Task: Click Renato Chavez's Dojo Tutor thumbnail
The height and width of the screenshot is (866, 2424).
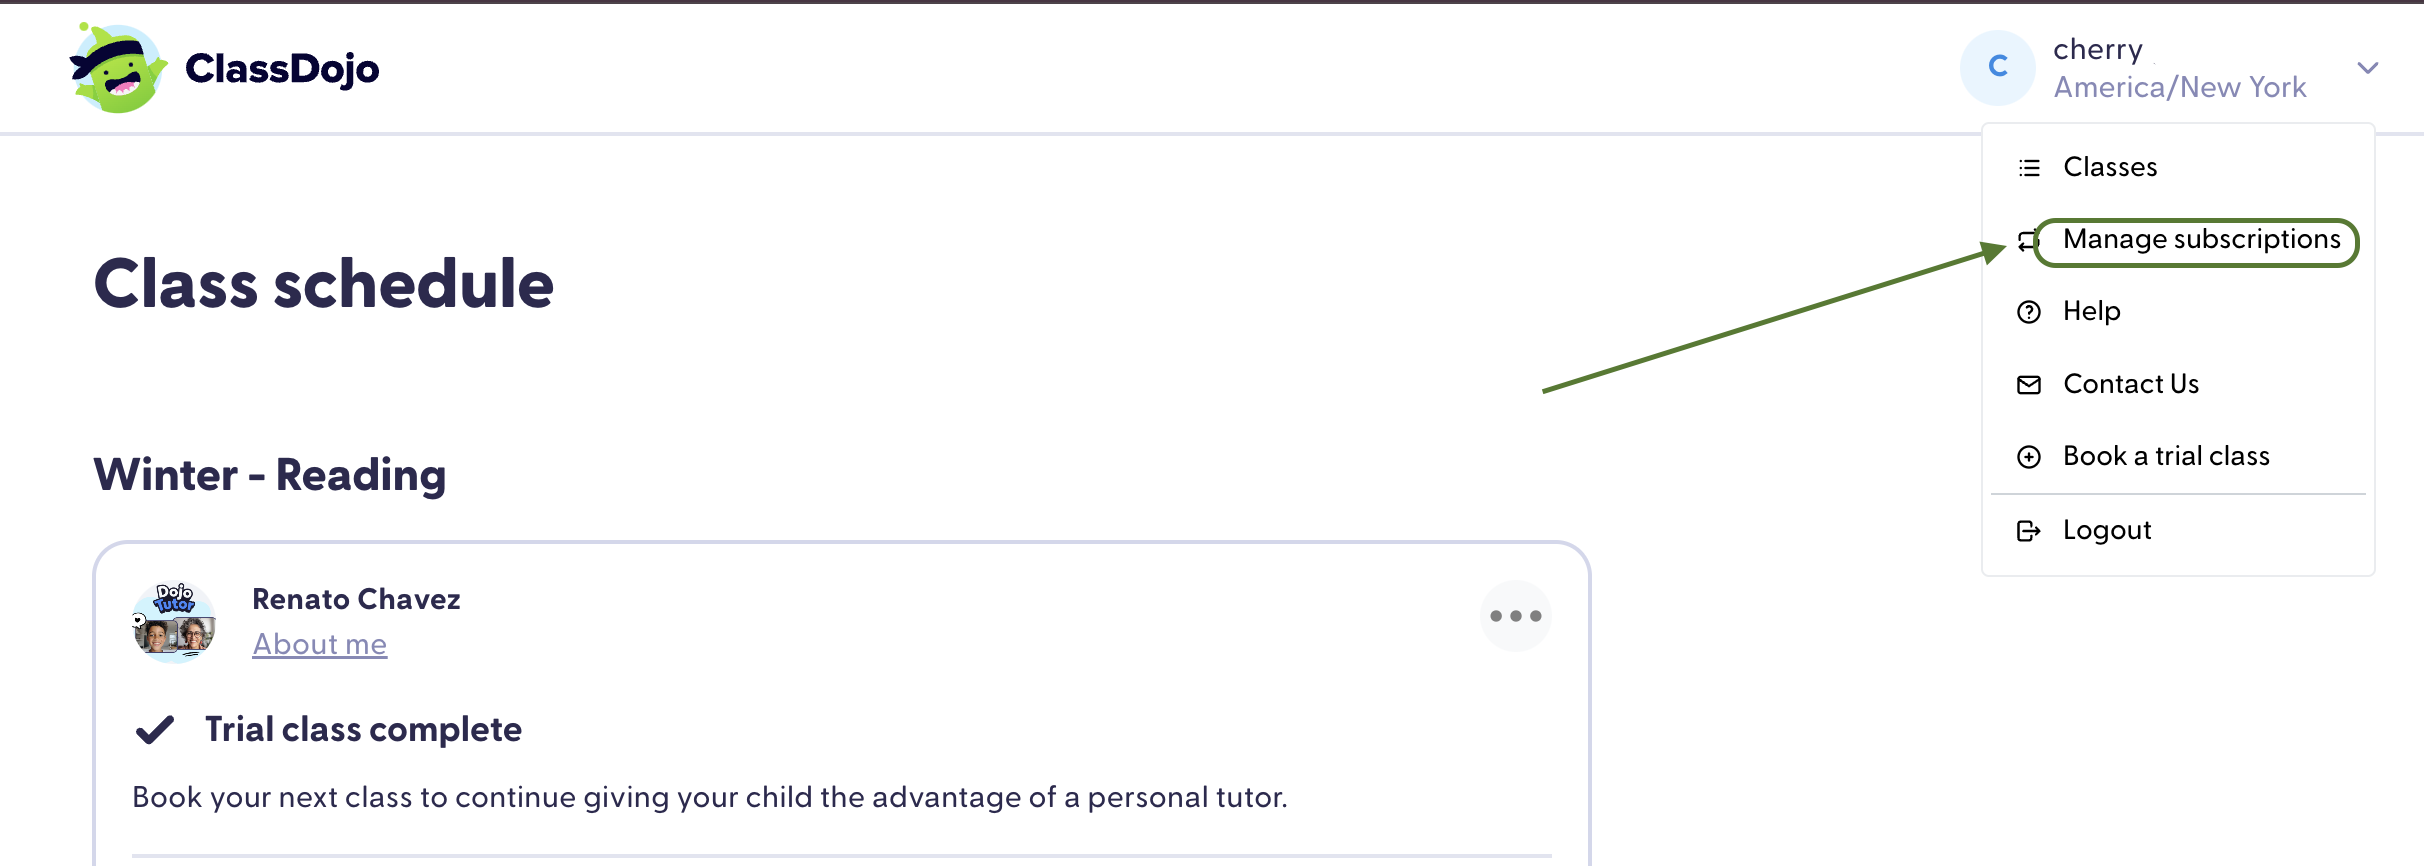Action: tap(174, 622)
